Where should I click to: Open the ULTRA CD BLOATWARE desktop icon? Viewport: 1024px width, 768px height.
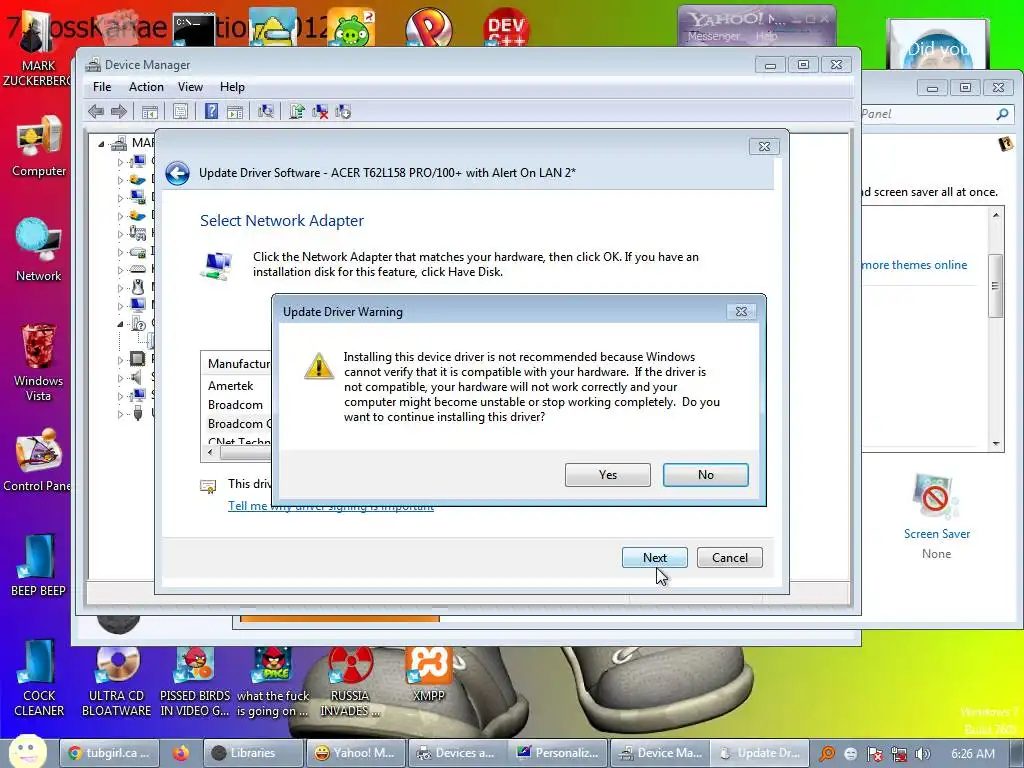tap(116, 682)
